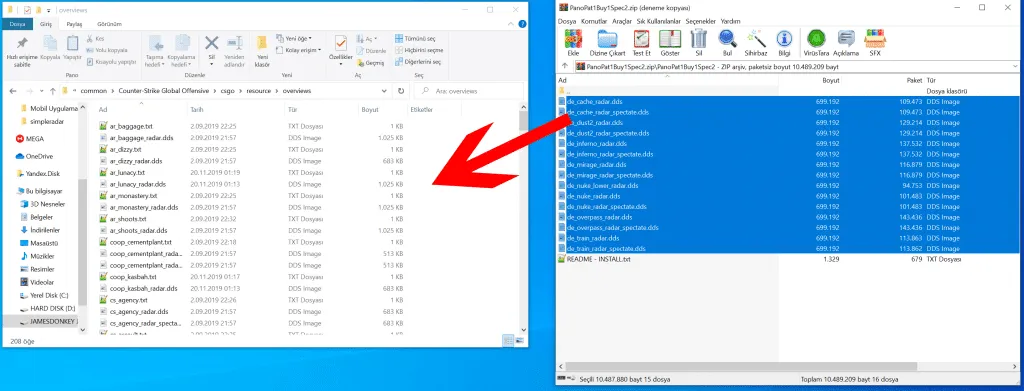
Task: Open the SFX archive icon
Action: pos(874,42)
